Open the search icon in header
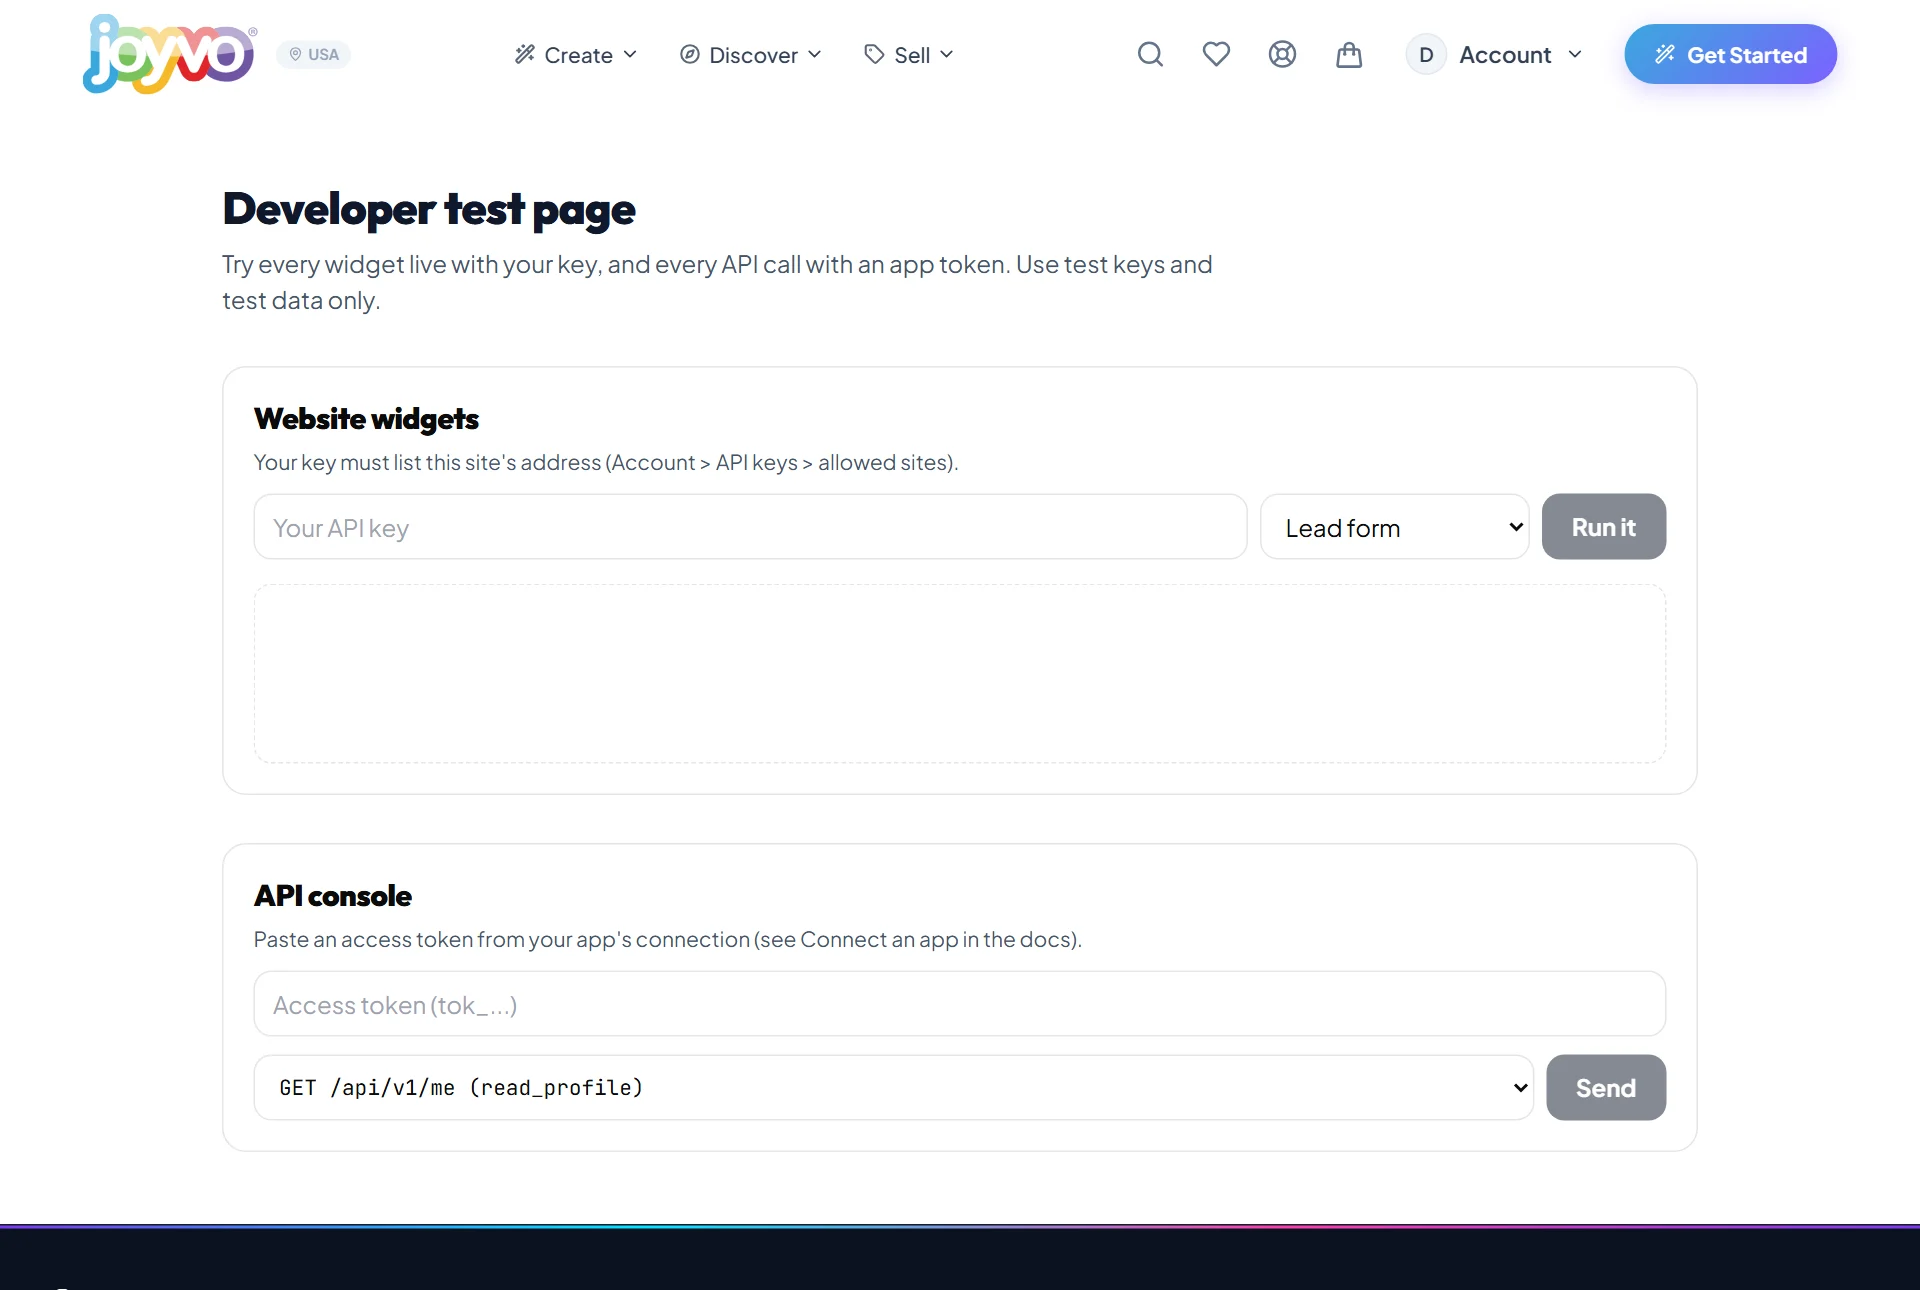 click(x=1150, y=54)
